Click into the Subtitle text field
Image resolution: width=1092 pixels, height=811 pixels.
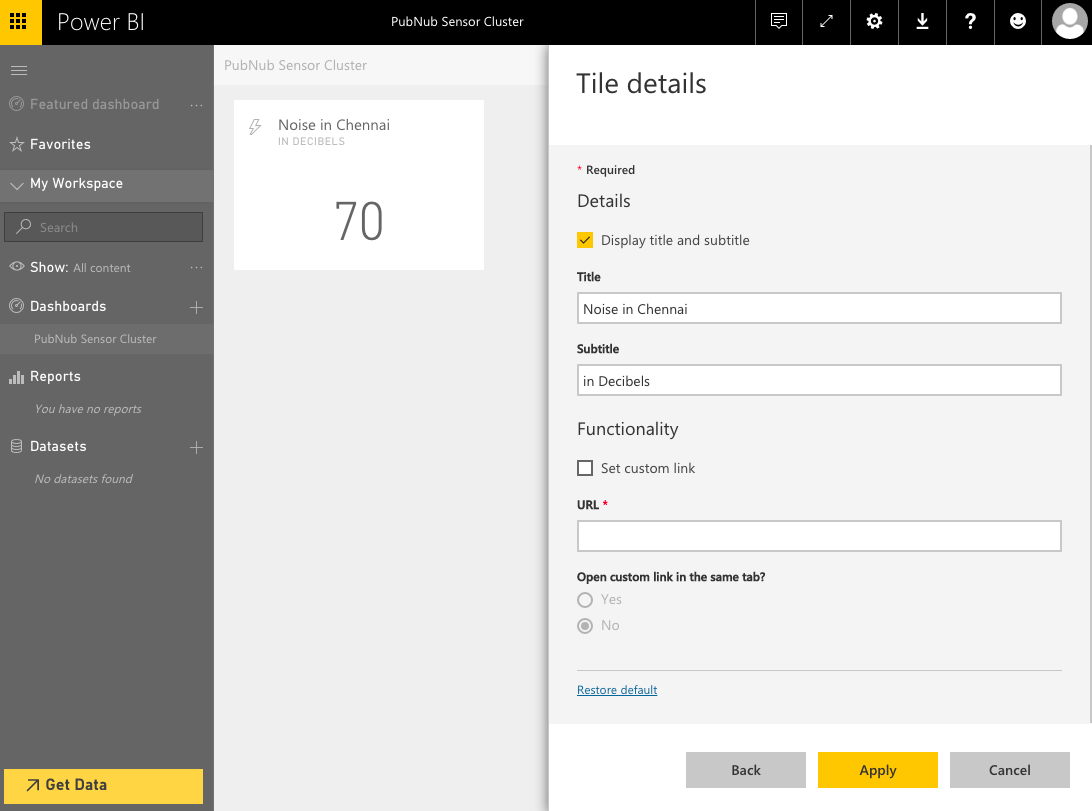[x=818, y=380]
